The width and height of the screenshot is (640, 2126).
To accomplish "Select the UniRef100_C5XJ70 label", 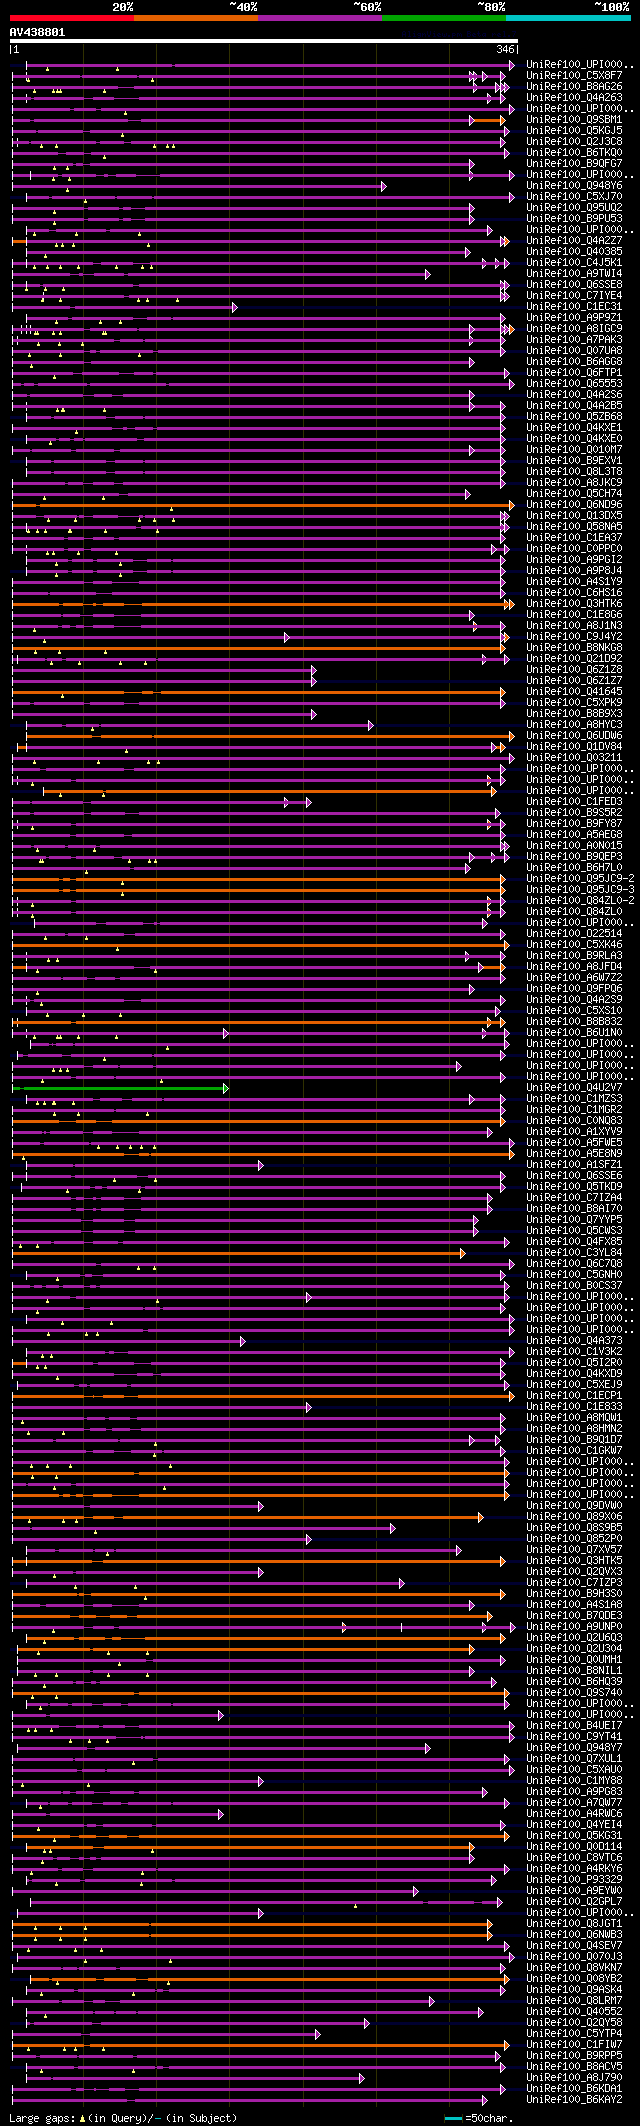I will pos(574,196).
